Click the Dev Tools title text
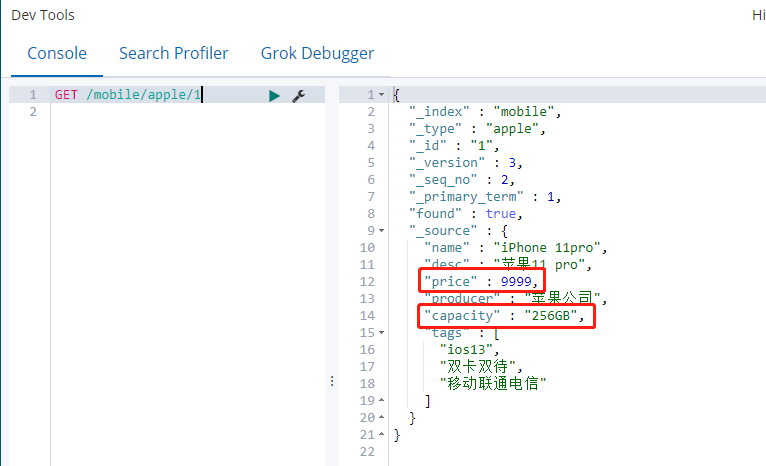 click(43, 15)
